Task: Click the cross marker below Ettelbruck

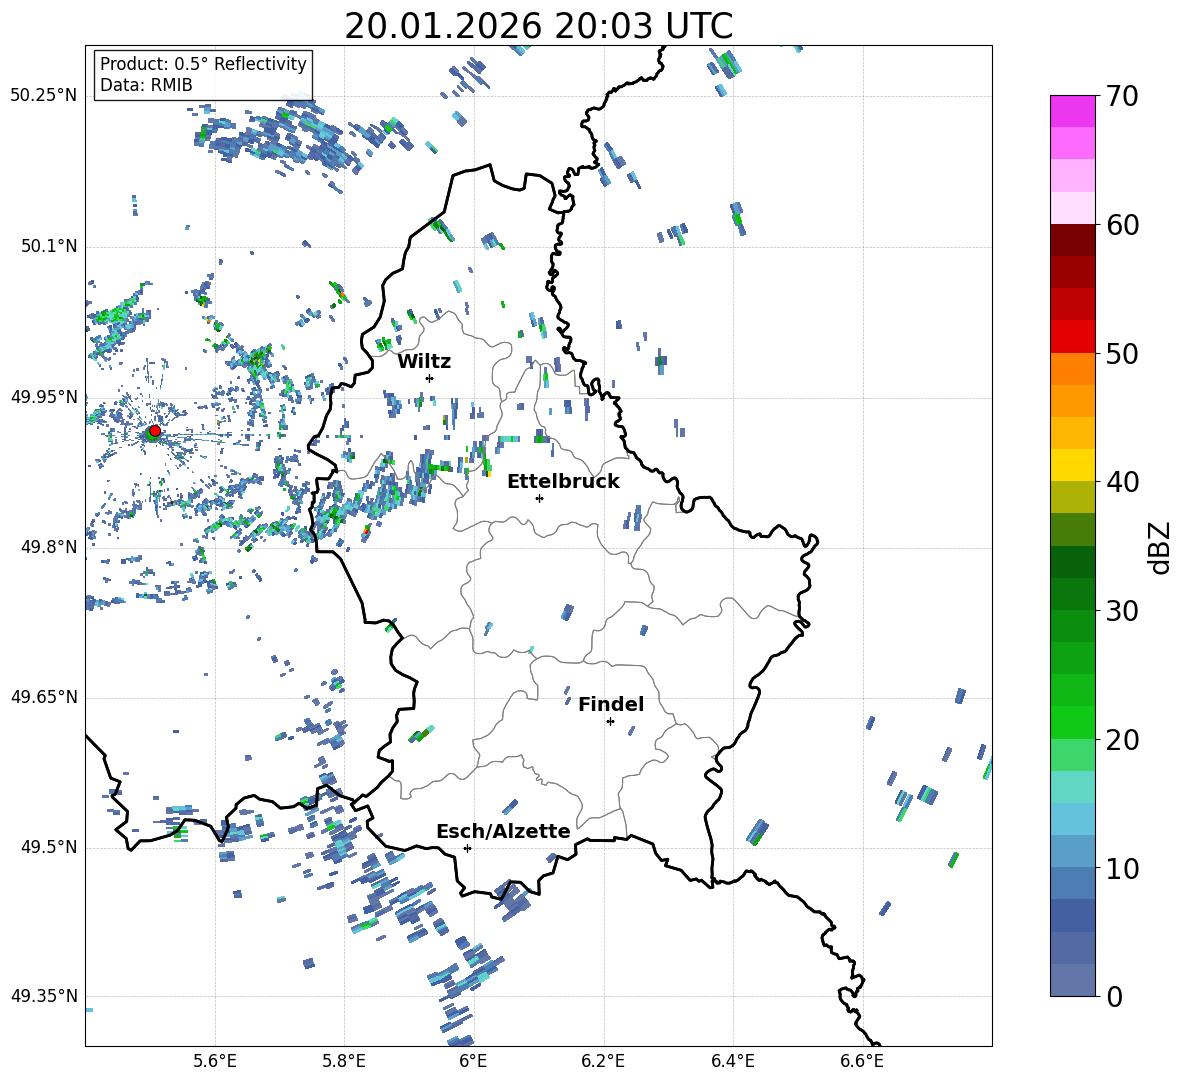Action: [x=539, y=498]
